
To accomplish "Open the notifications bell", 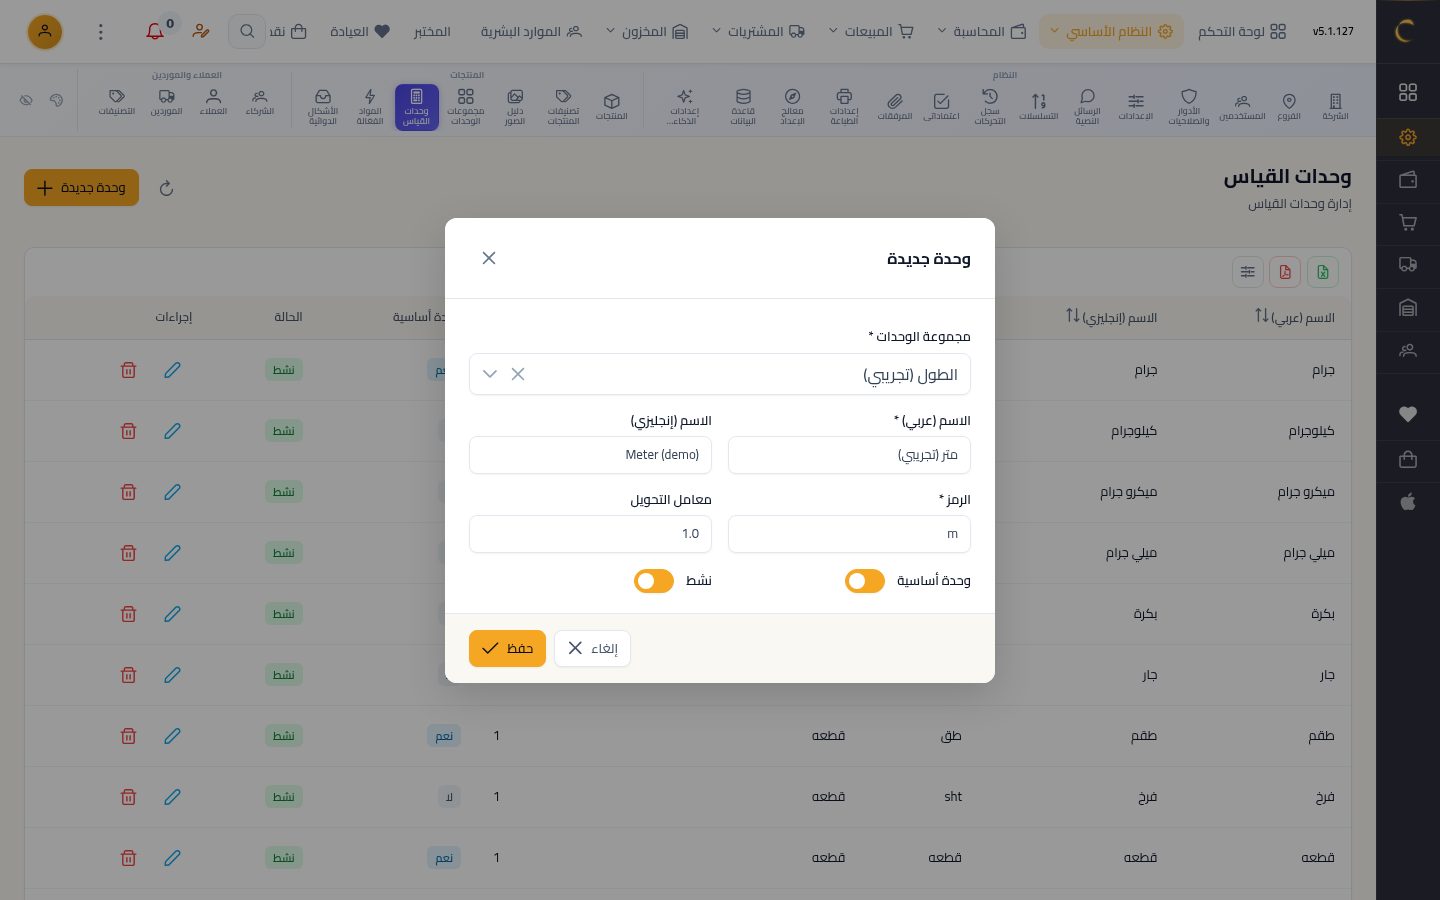I will pos(155,32).
